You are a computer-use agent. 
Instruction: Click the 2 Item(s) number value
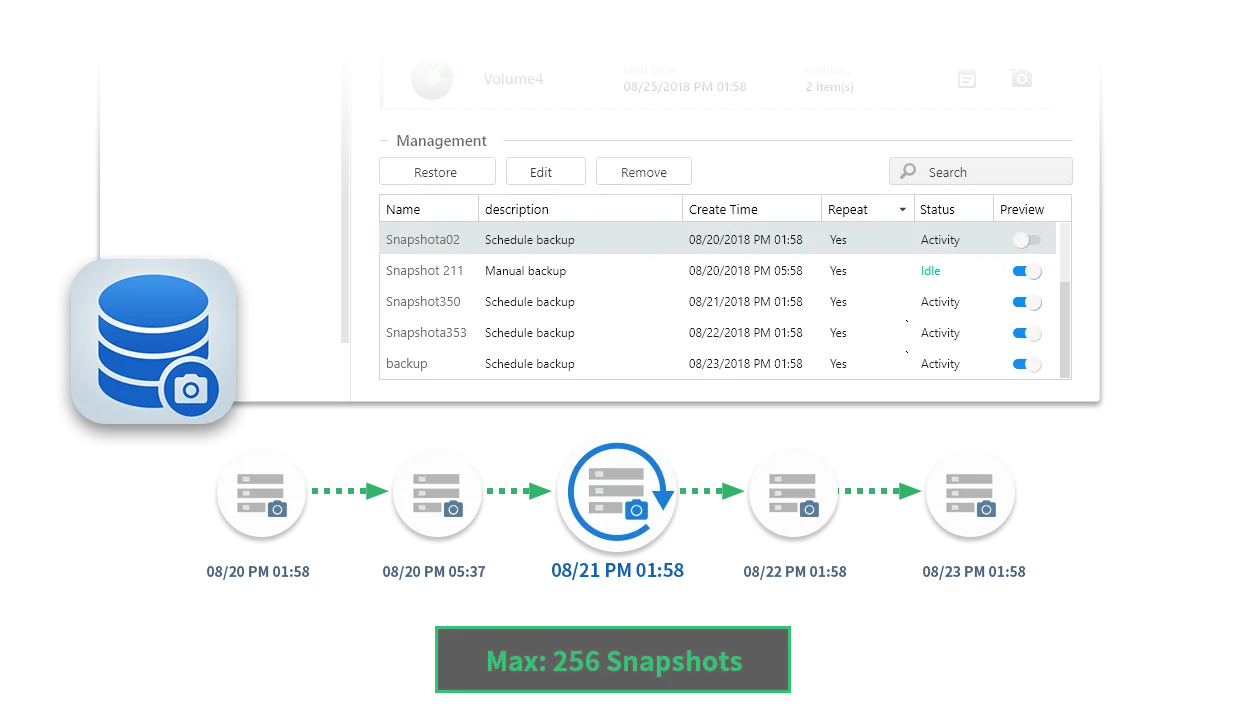coord(829,87)
